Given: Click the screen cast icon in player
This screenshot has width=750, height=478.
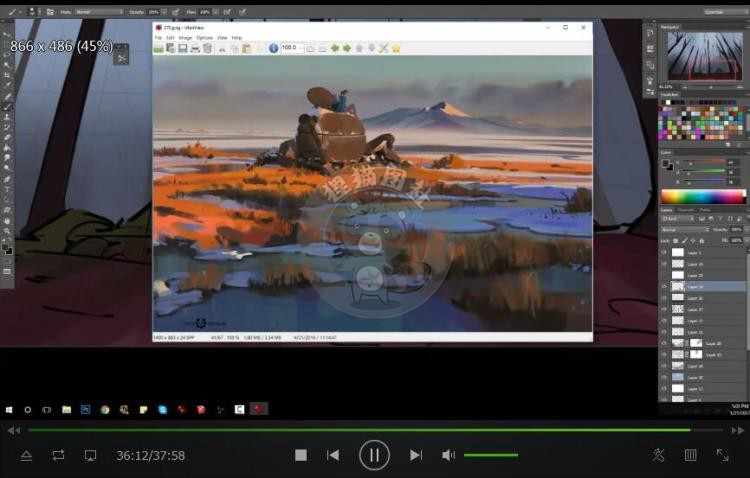Looking at the screenshot, I should coord(90,456).
